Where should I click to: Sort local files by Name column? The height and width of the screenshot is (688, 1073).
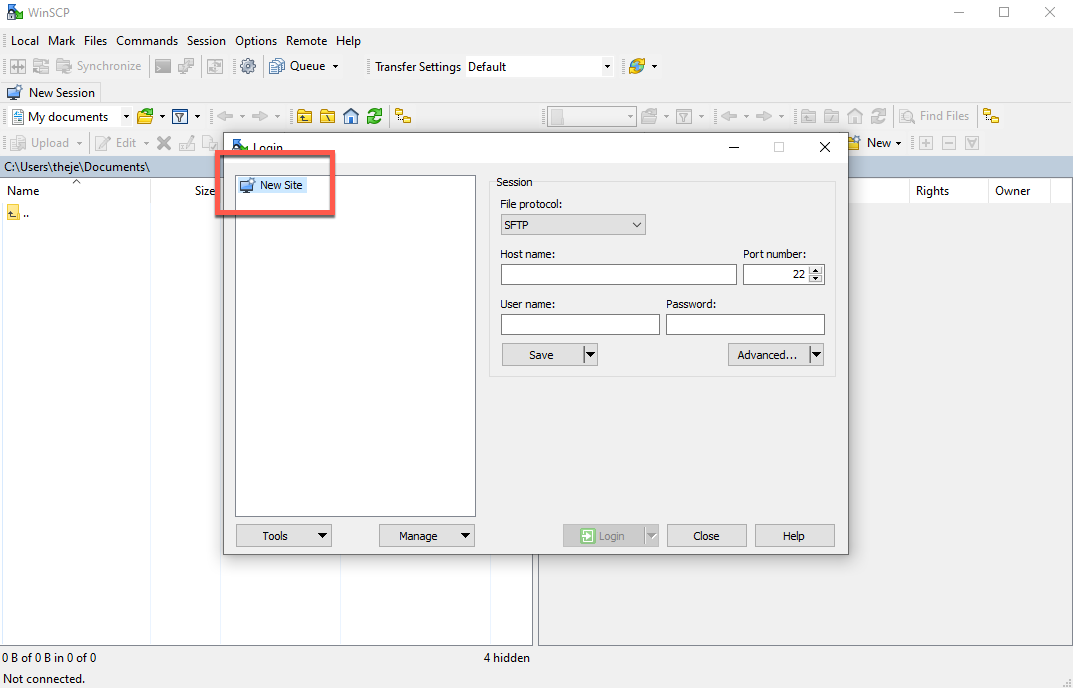pyautogui.click(x=75, y=191)
